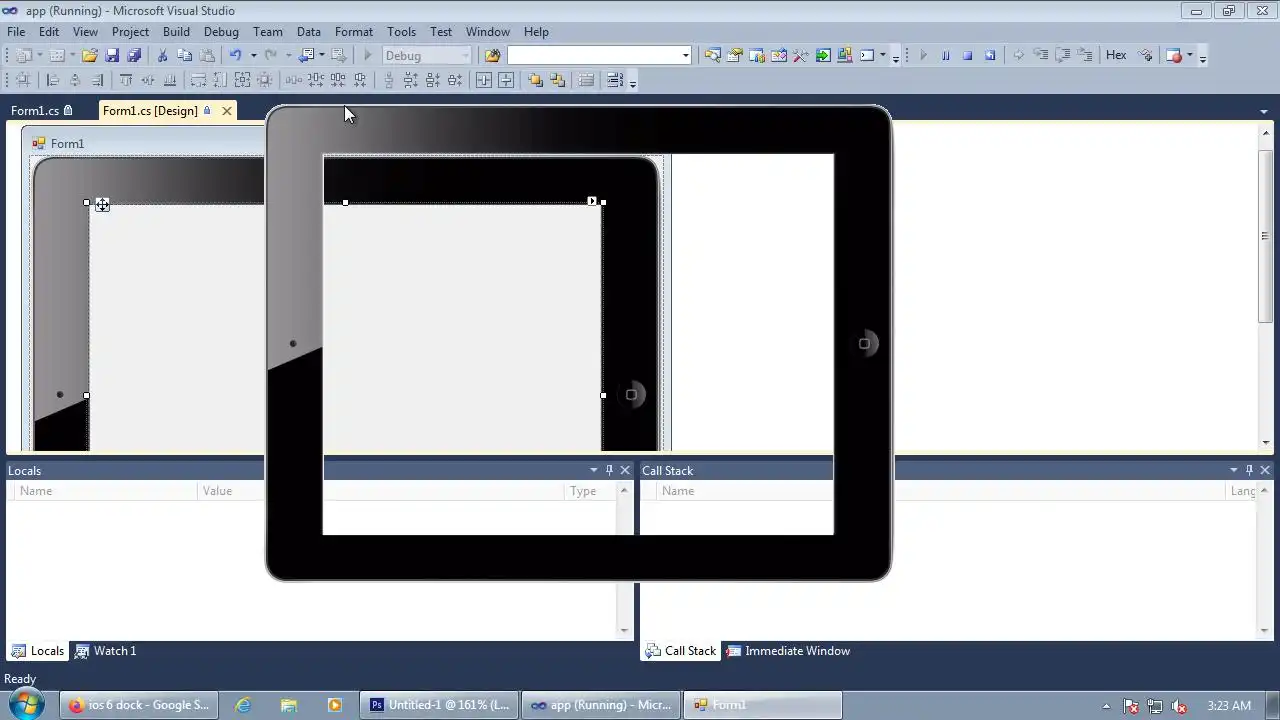Close the Form1.cs [Design] tab

[x=226, y=111]
